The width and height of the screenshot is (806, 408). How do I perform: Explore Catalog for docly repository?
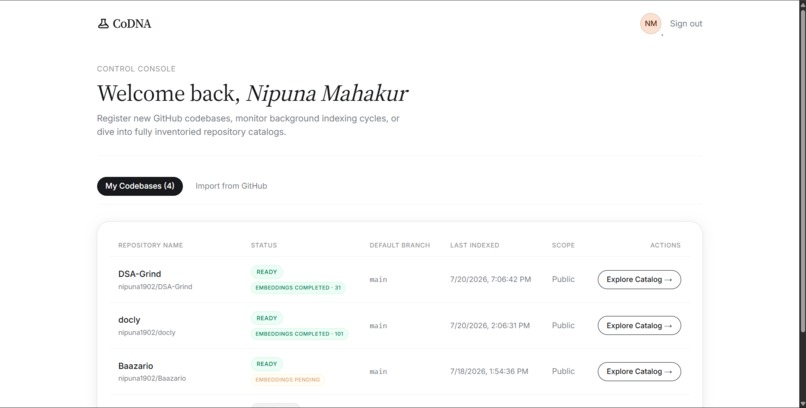tap(639, 325)
